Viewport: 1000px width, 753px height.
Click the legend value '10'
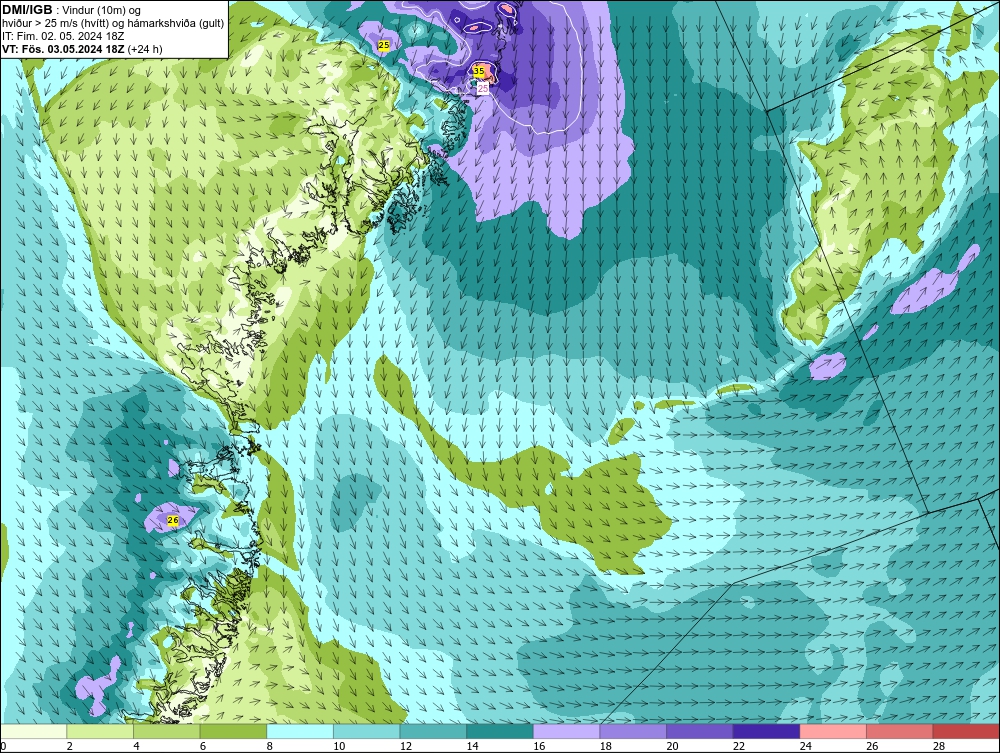[x=339, y=747]
